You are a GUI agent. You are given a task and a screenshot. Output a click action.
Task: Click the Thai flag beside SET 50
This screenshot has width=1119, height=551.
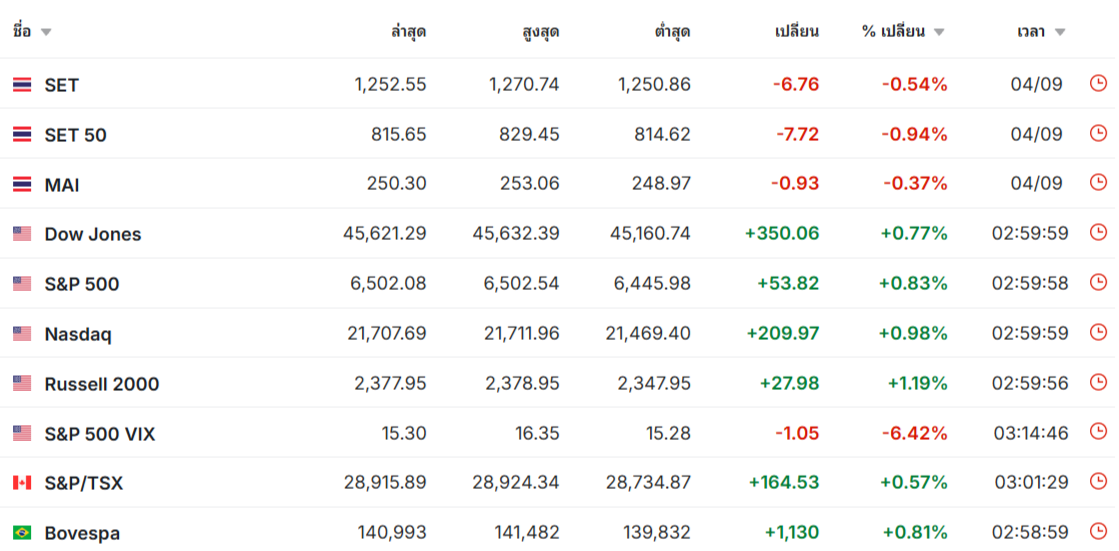pos(22,135)
